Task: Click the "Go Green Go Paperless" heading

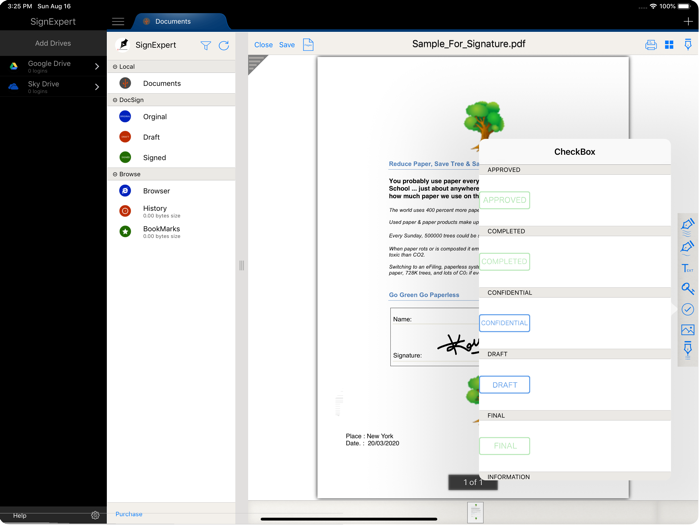Action: (424, 295)
